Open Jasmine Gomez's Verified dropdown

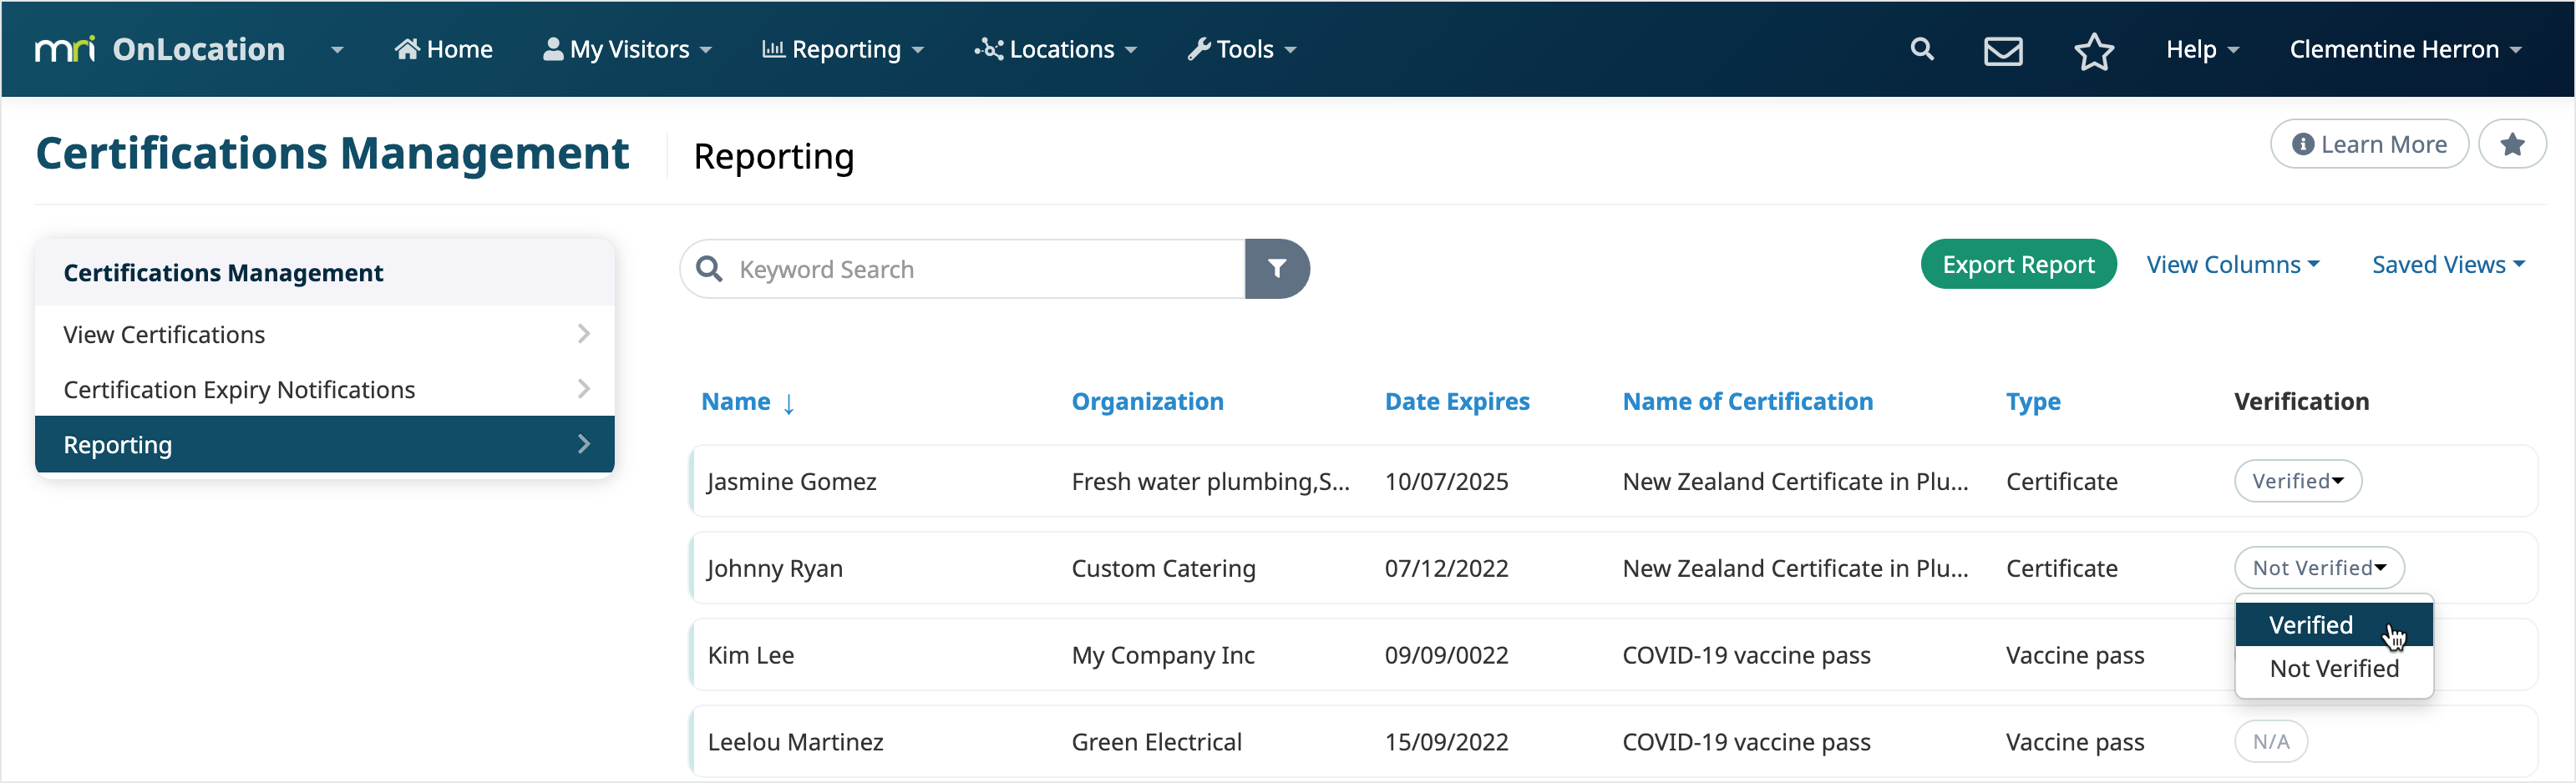[2297, 481]
